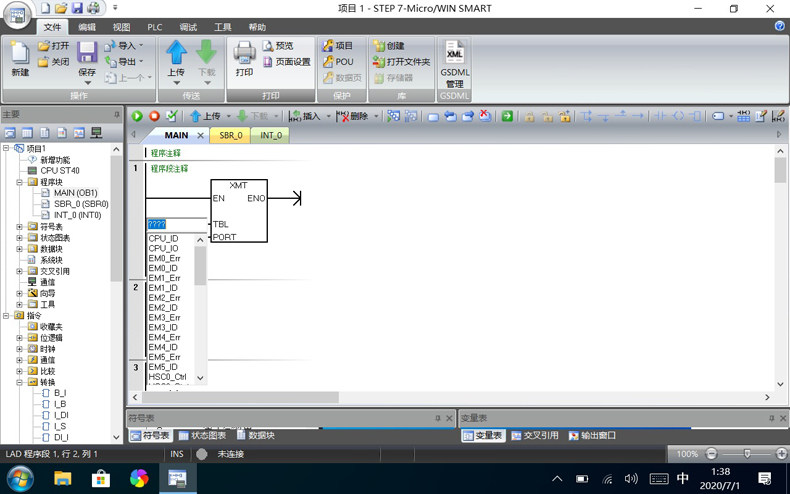Expand the 位逻辑 instruction folder
790x494 pixels.
click(19, 338)
